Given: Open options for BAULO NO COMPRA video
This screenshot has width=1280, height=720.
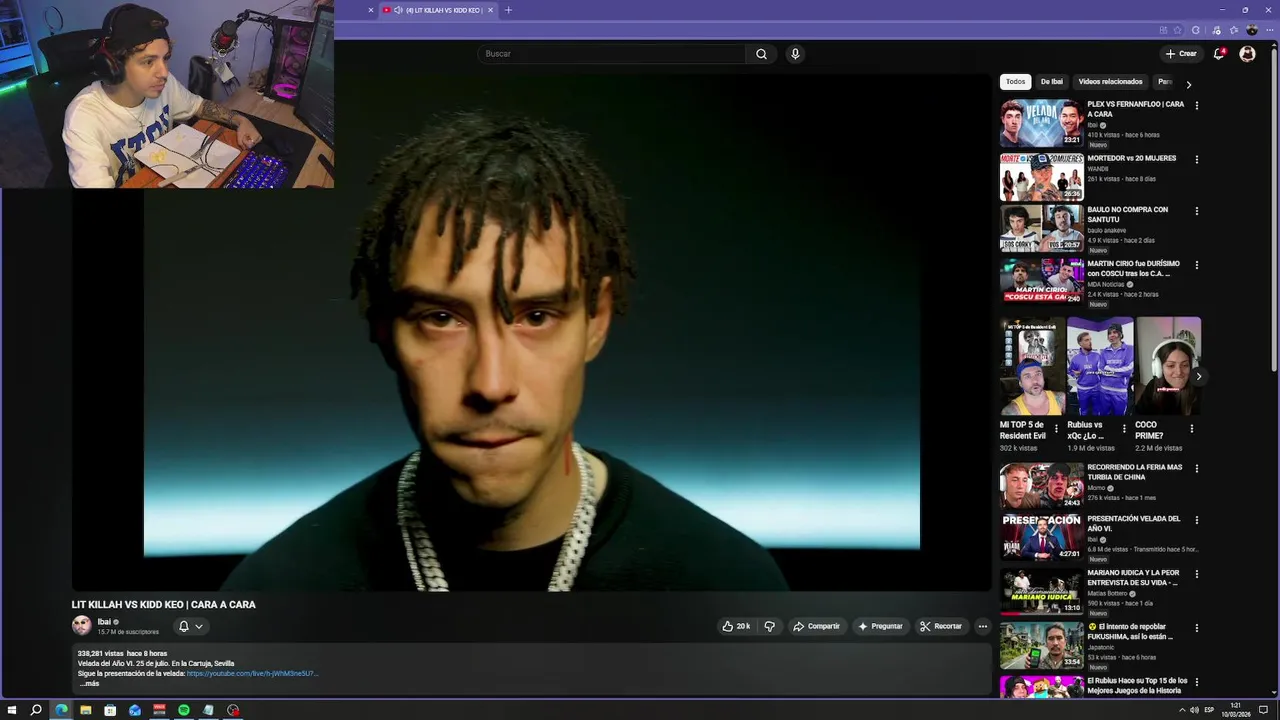Looking at the screenshot, I should 1196,211.
